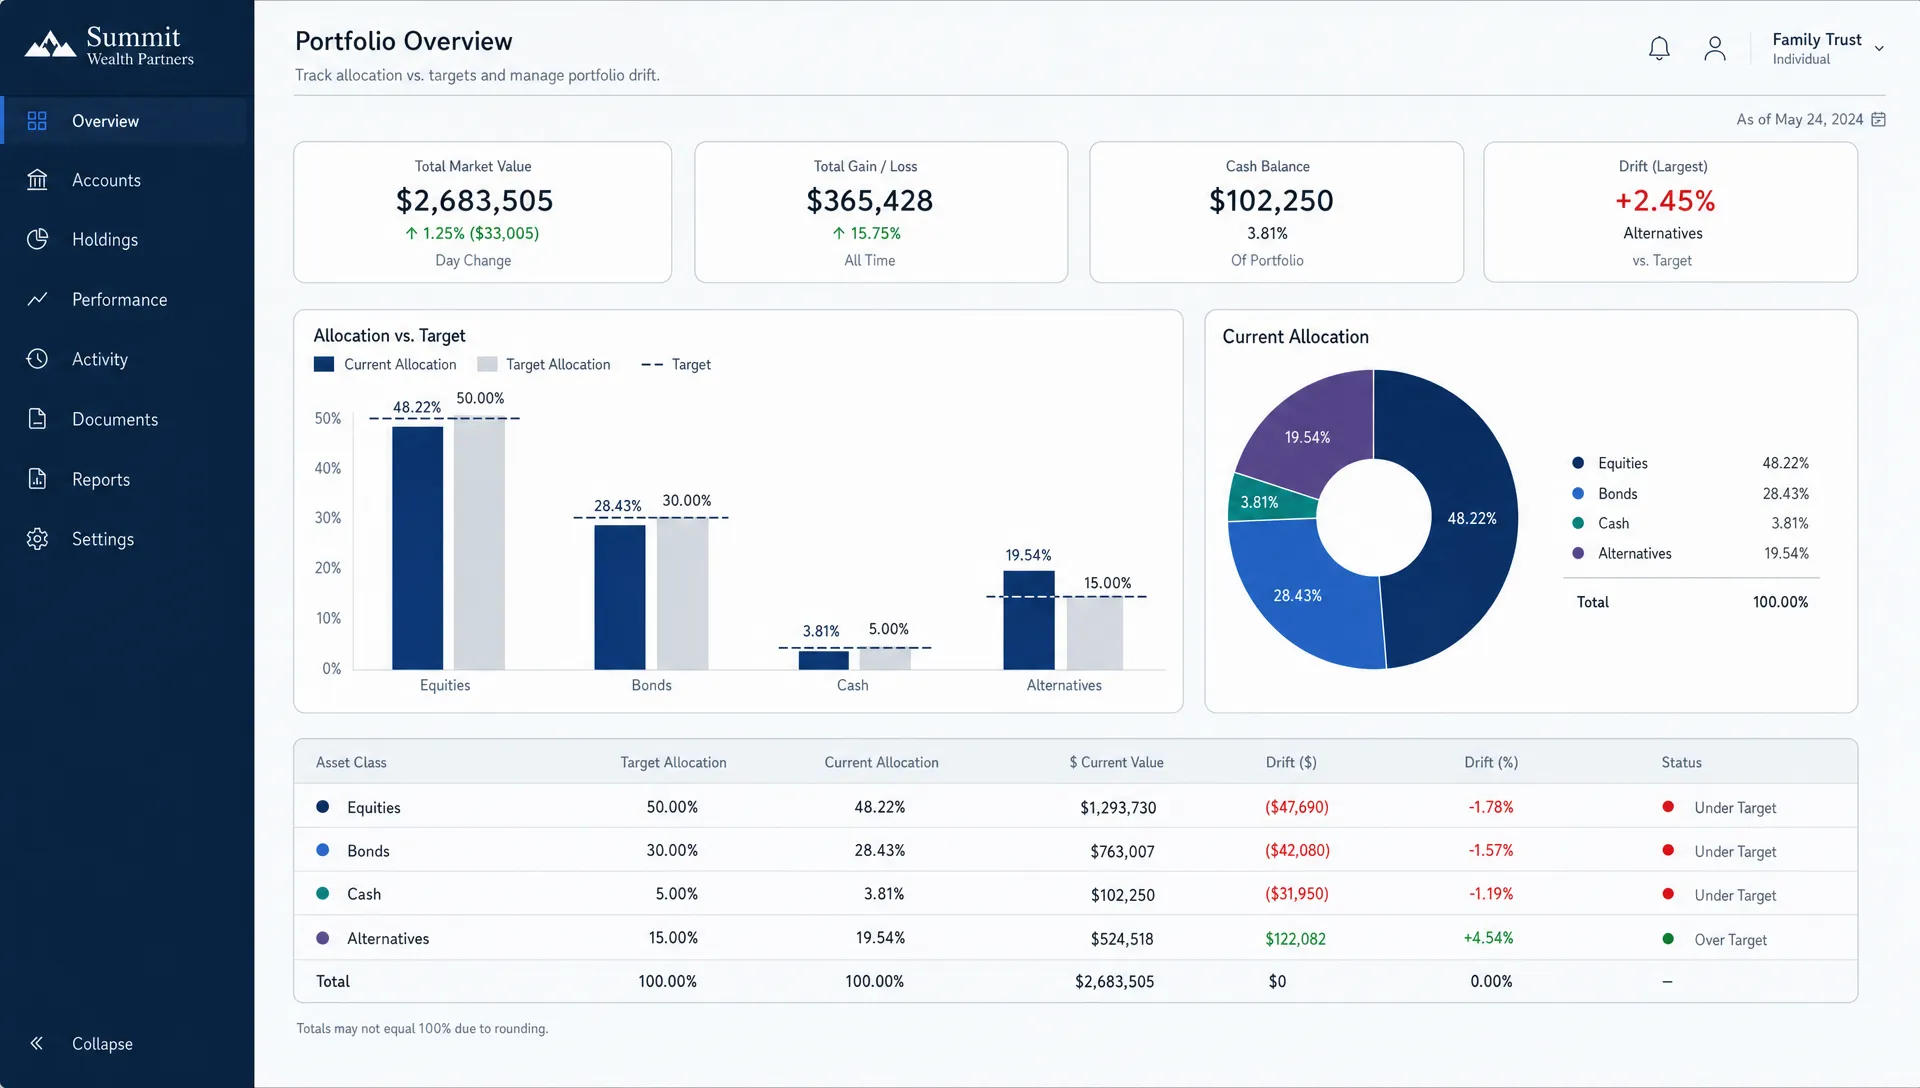This screenshot has width=1920, height=1088.
Task: Click Cash dot in donut legend
Action: pos(1578,523)
